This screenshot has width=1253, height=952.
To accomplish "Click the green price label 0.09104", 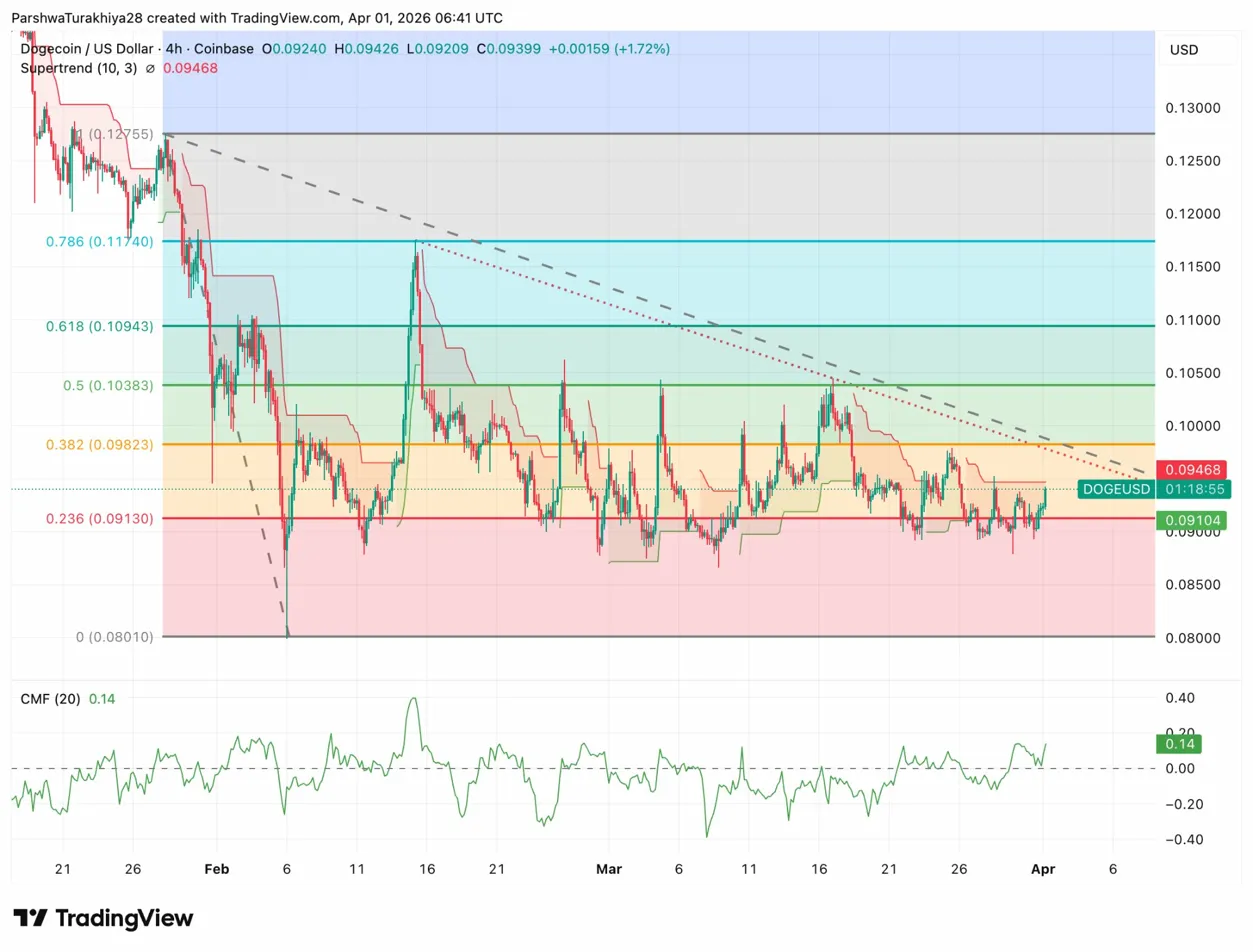I will click(1190, 520).
